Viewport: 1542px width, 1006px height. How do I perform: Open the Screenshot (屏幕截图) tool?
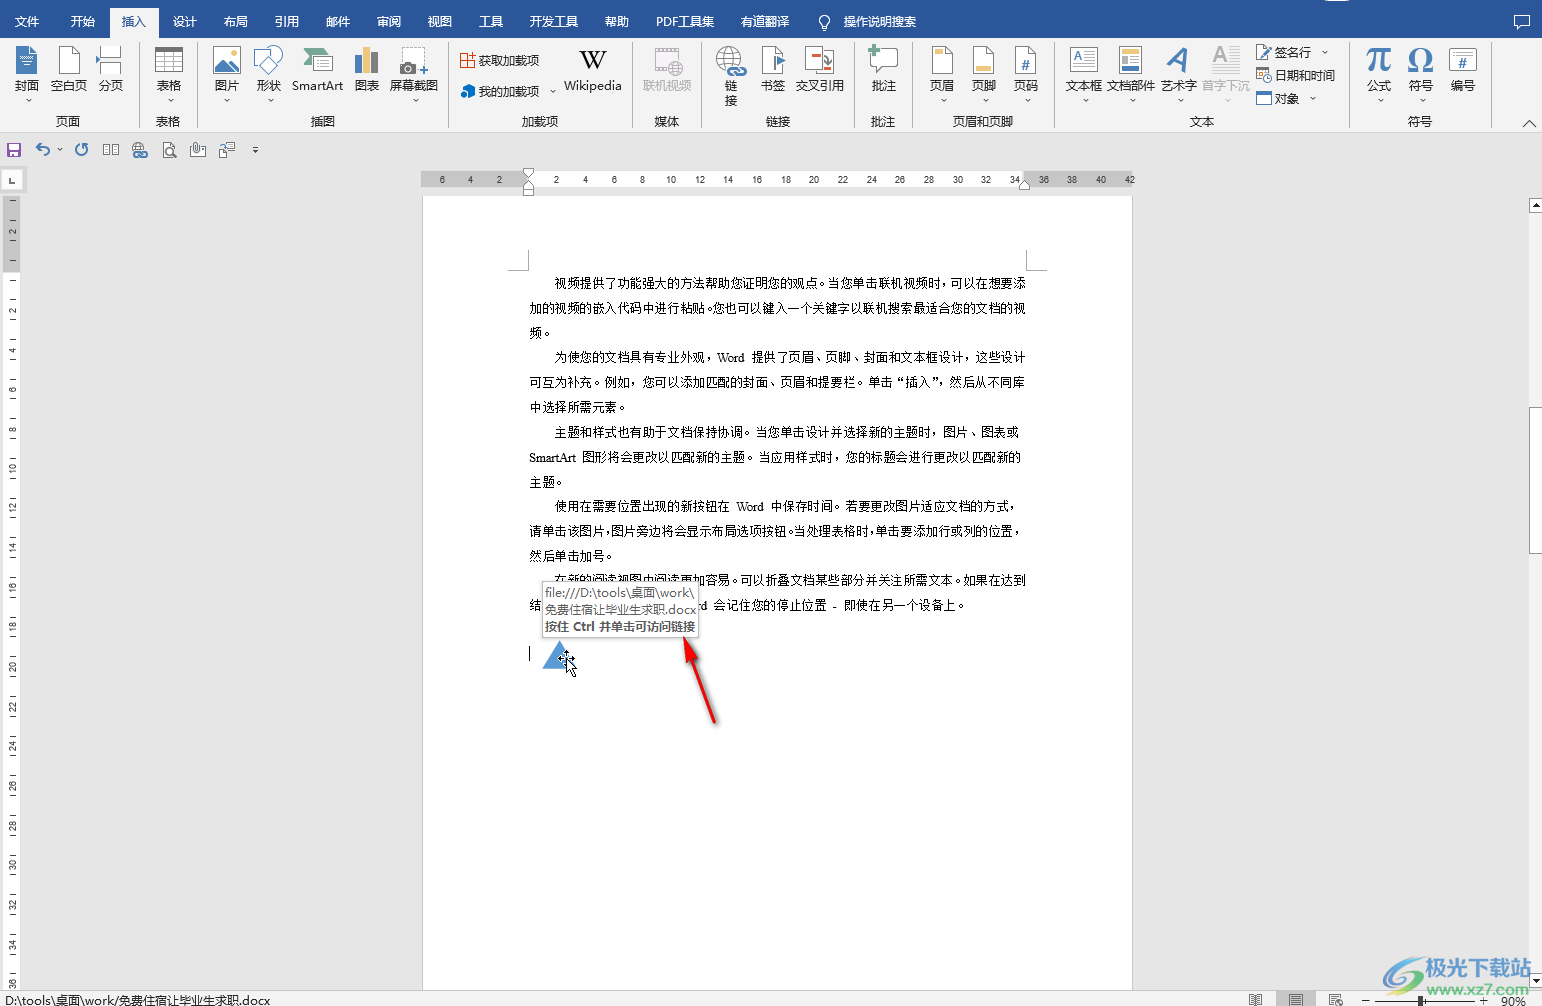tap(414, 72)
